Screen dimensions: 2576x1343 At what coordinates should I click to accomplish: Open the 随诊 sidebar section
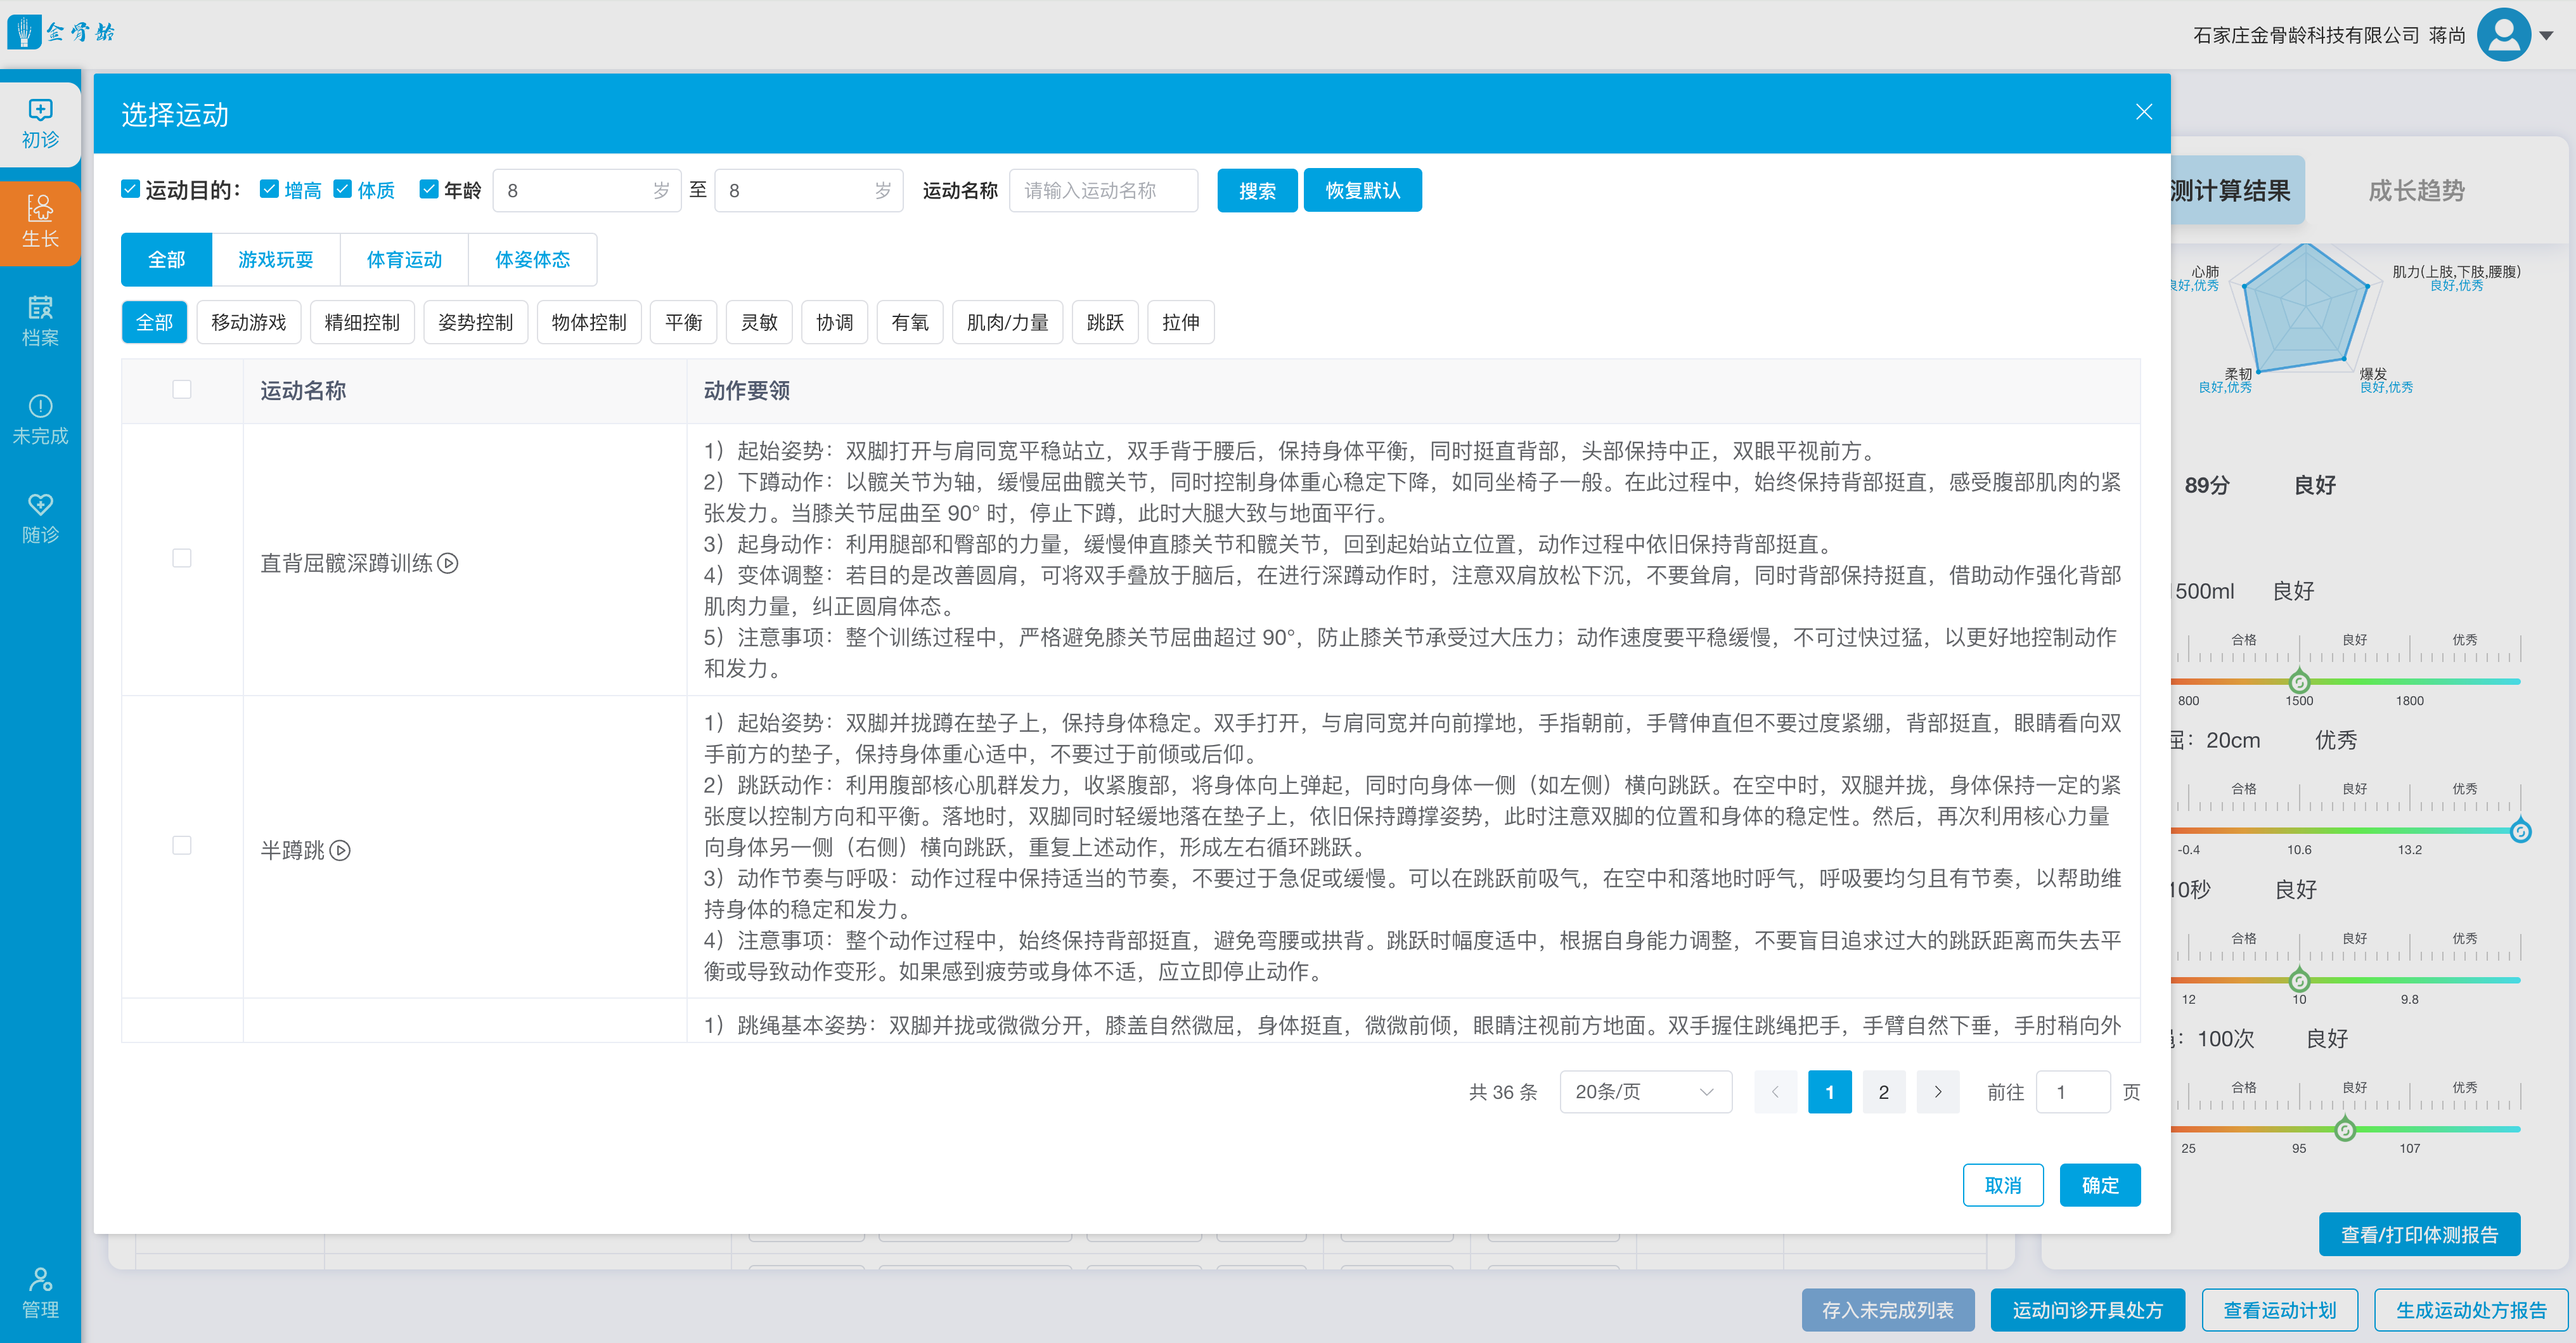[40, 518]
